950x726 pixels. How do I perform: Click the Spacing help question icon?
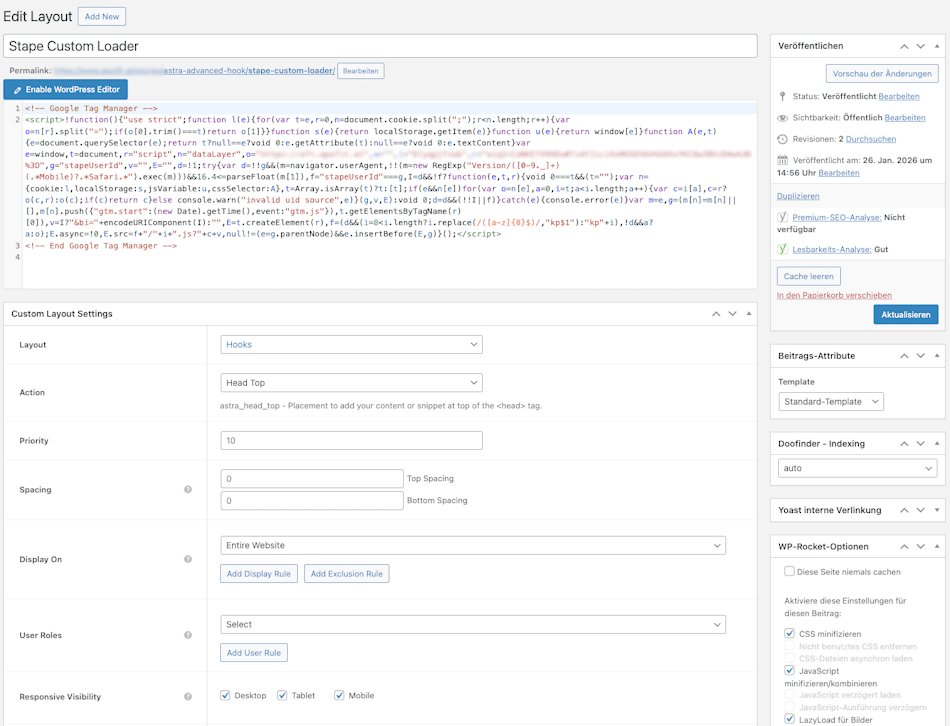point(188,490)
